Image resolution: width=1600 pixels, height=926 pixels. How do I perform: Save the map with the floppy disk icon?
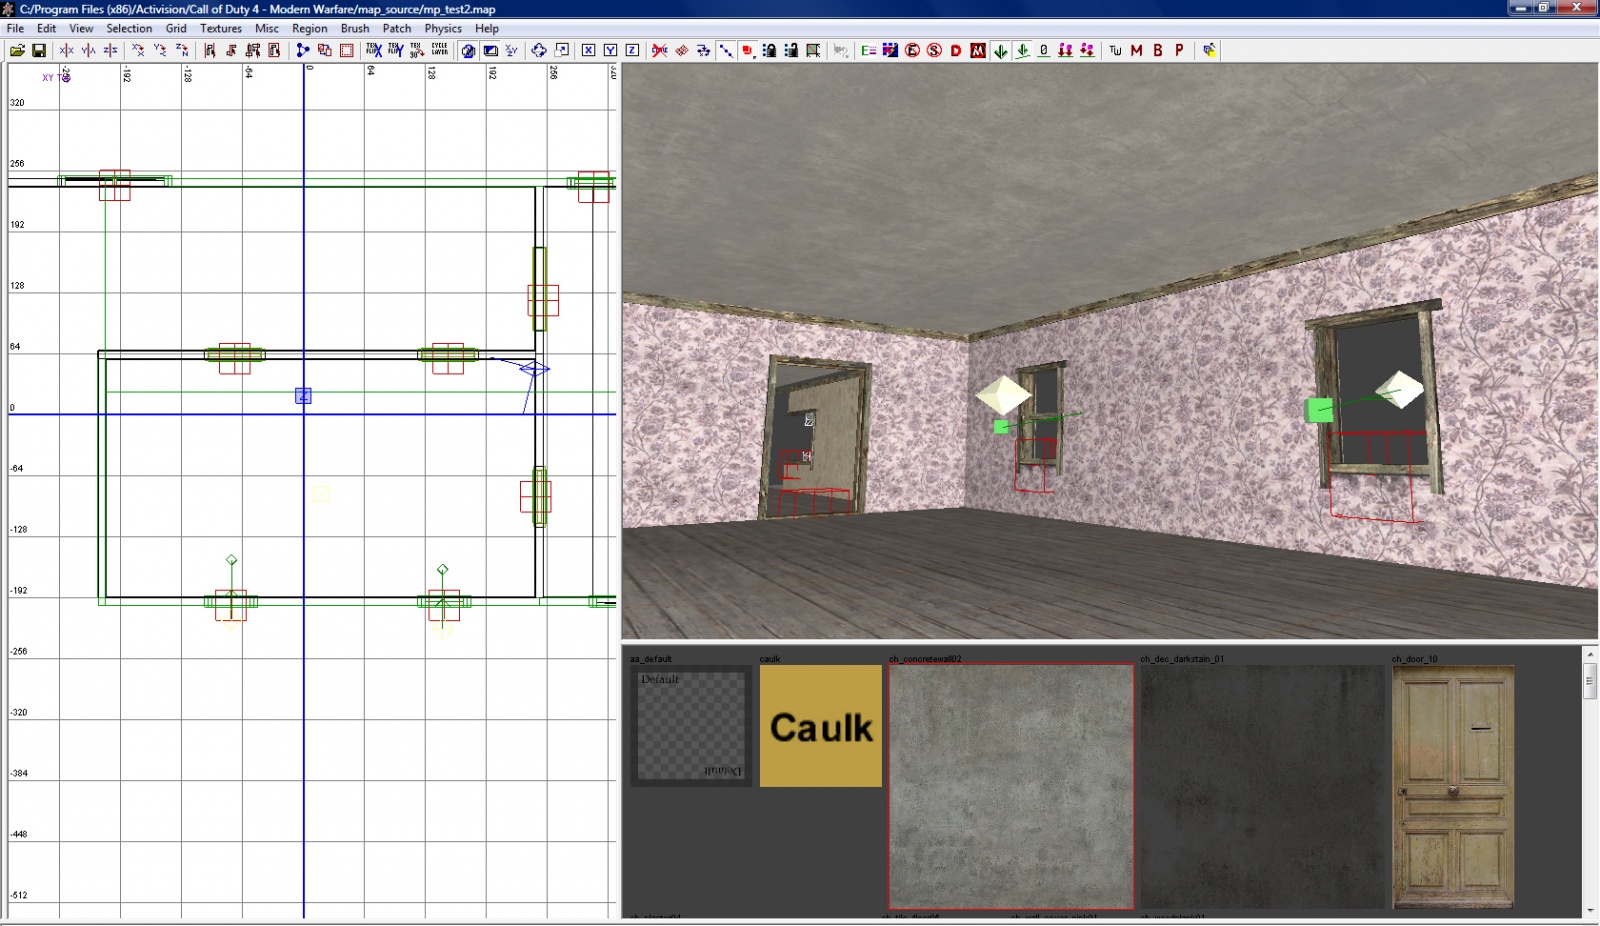click(x=39, y=50)
